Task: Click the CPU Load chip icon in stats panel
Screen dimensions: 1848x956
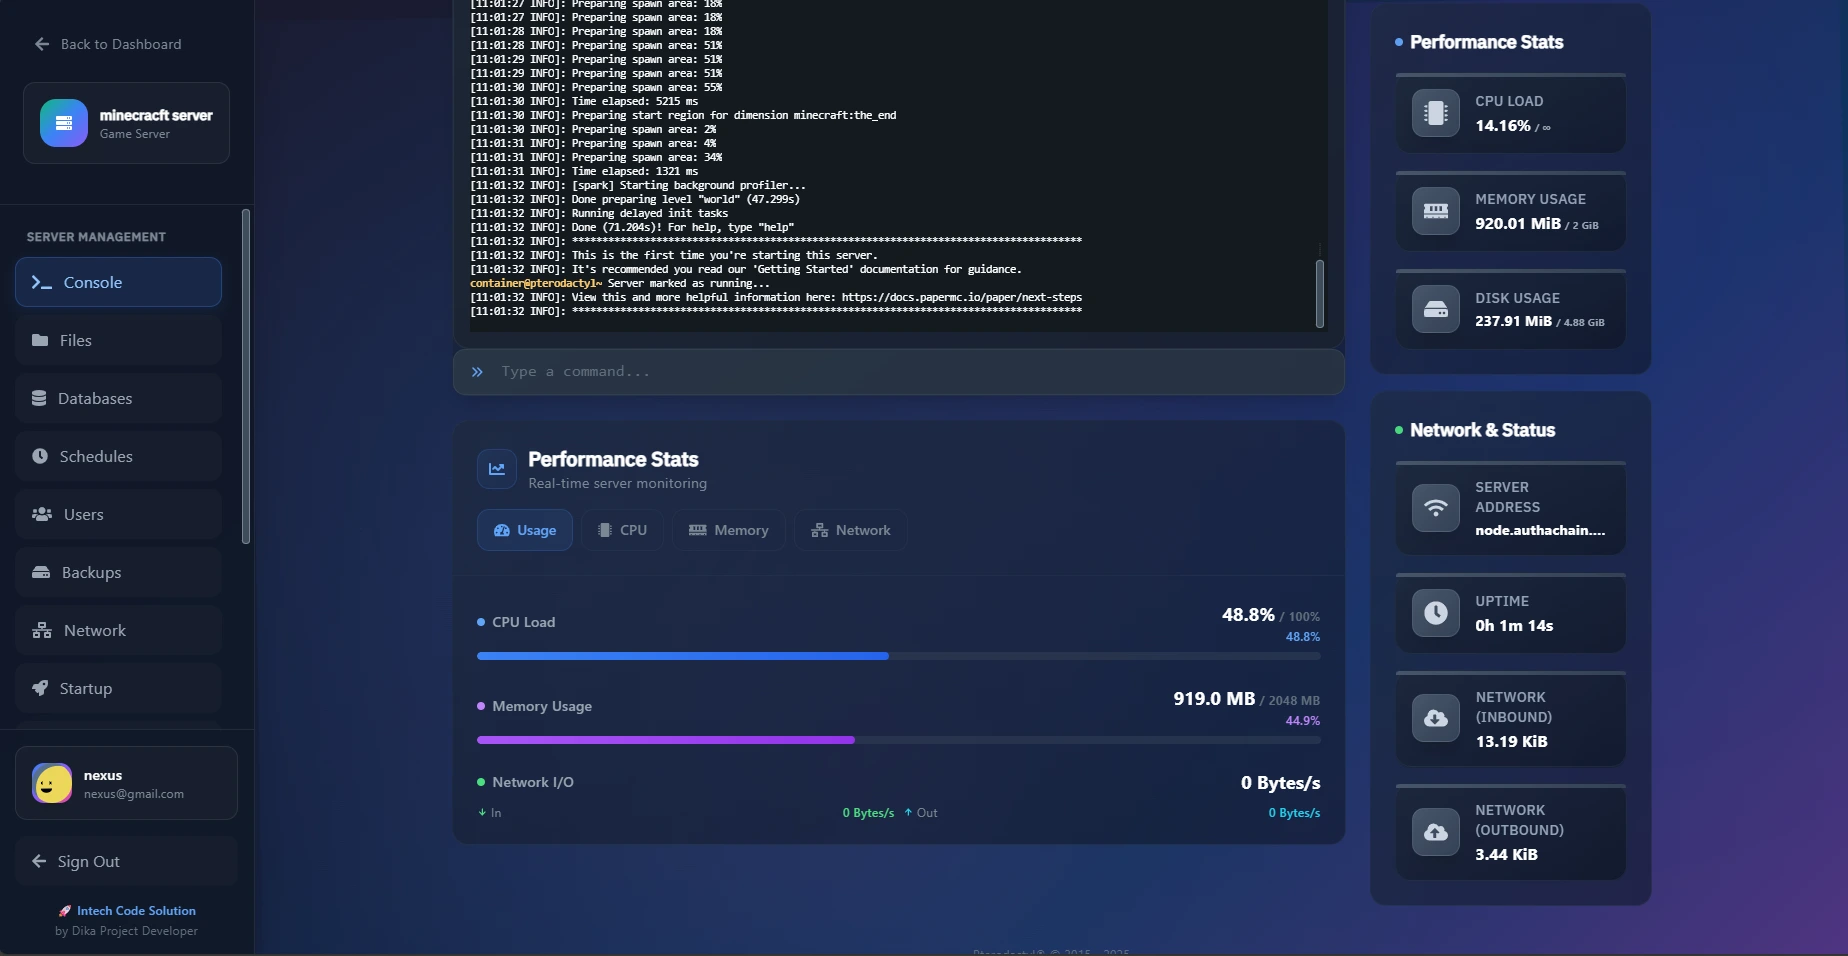Action: pyautogui.click(x=1435, y=113)
